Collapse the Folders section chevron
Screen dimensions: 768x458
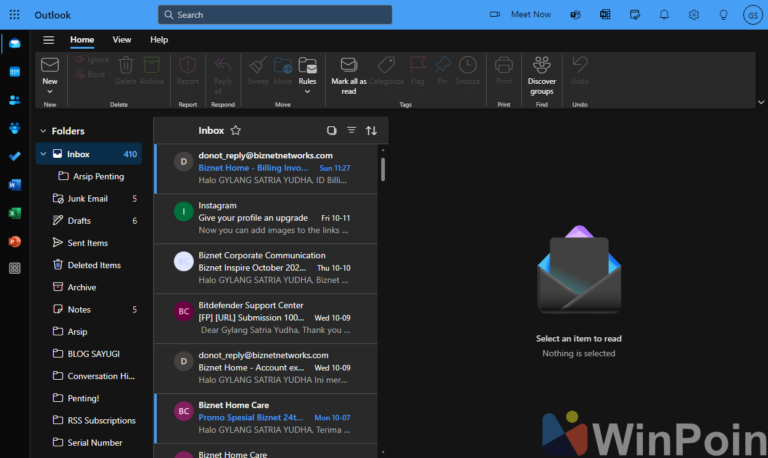(42, 131)
